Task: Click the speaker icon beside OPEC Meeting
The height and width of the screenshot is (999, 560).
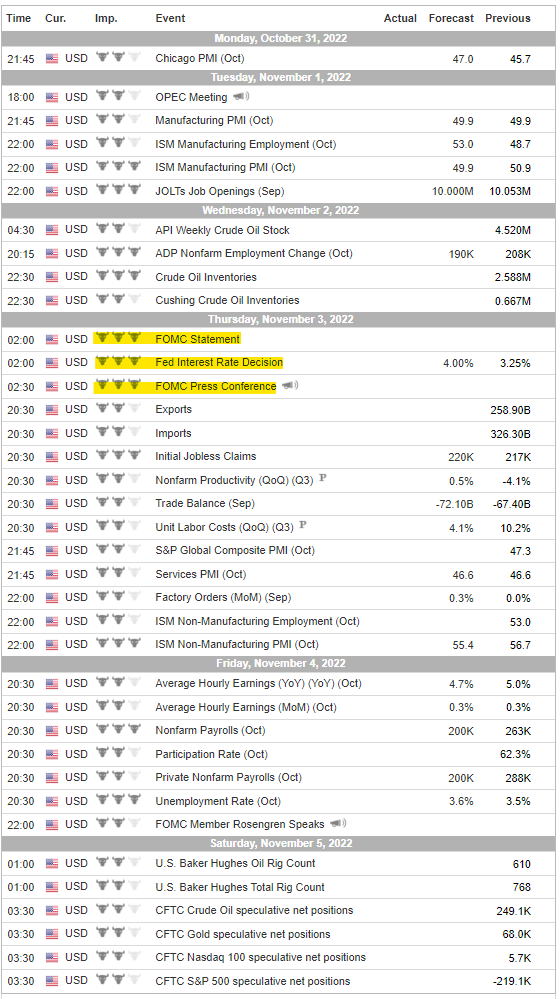Action: click(241, 97)
